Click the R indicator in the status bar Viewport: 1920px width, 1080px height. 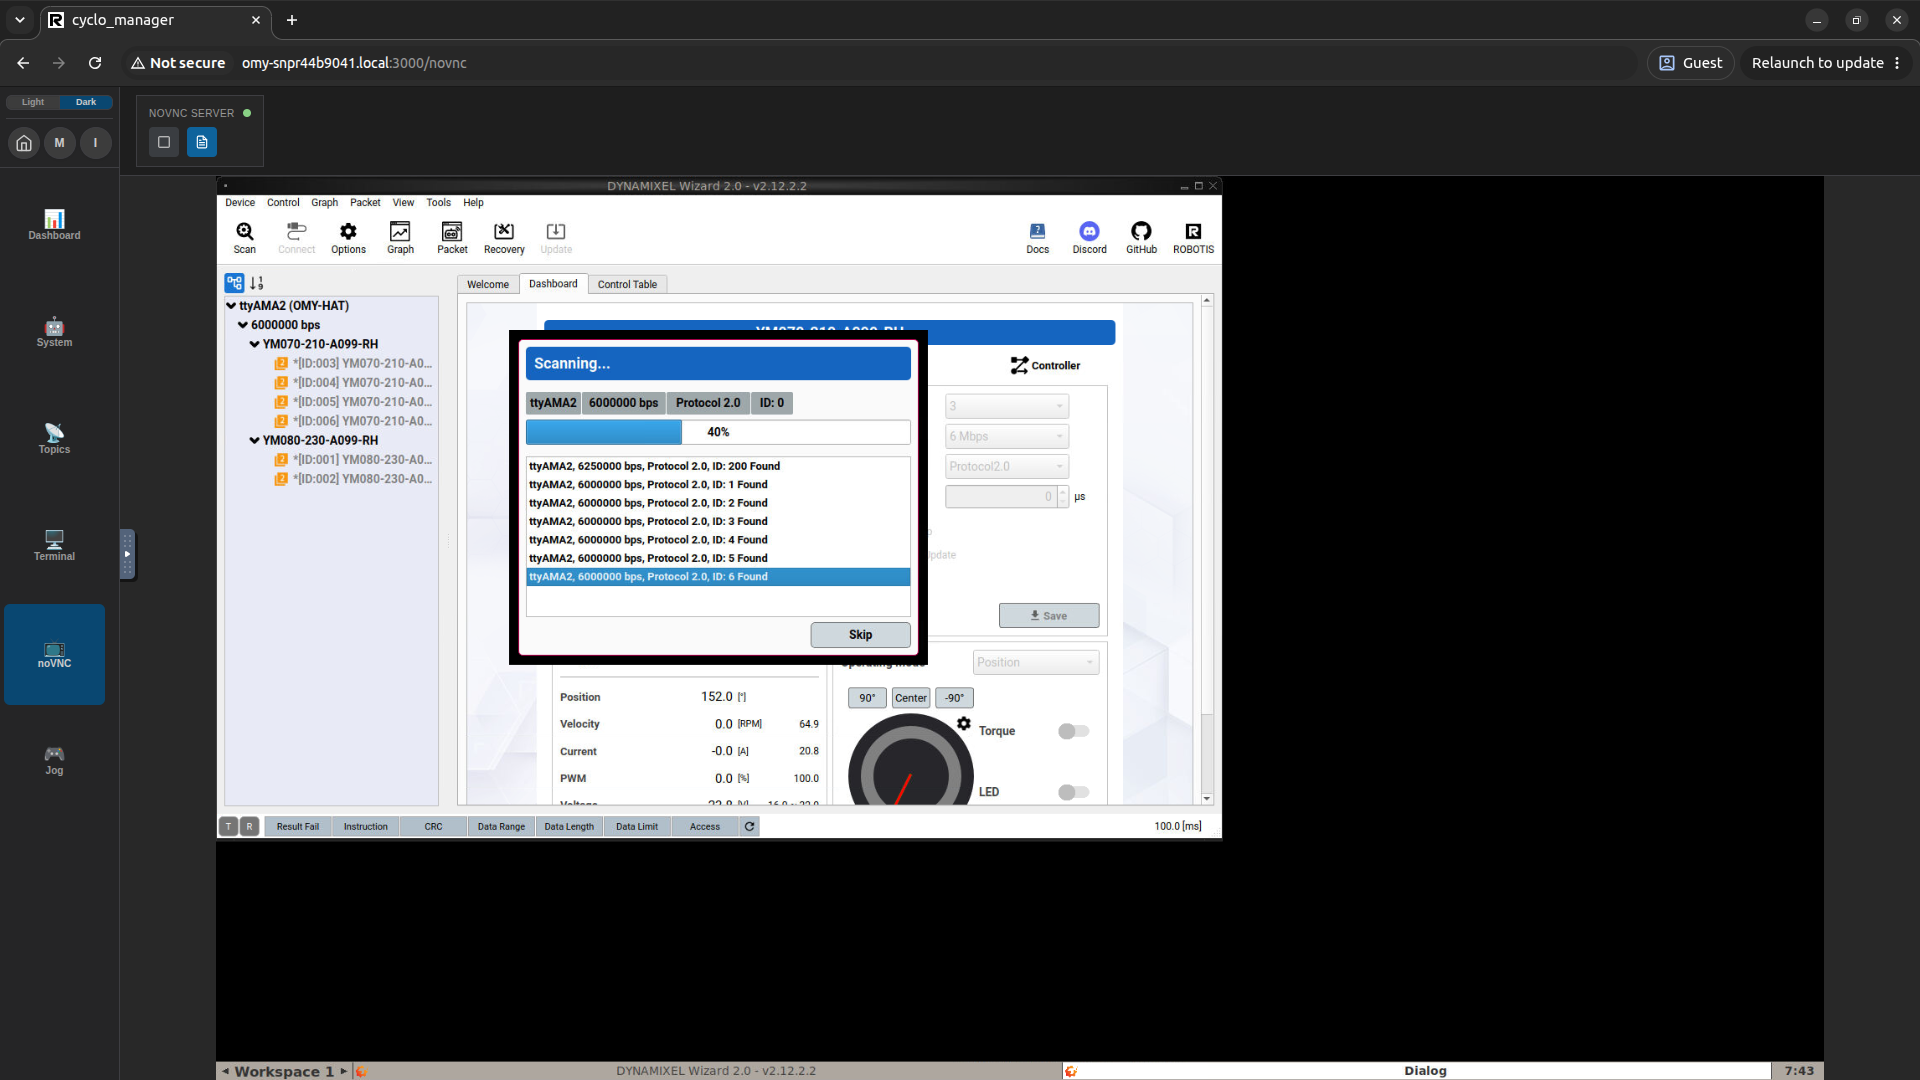[x=250, y=826]
